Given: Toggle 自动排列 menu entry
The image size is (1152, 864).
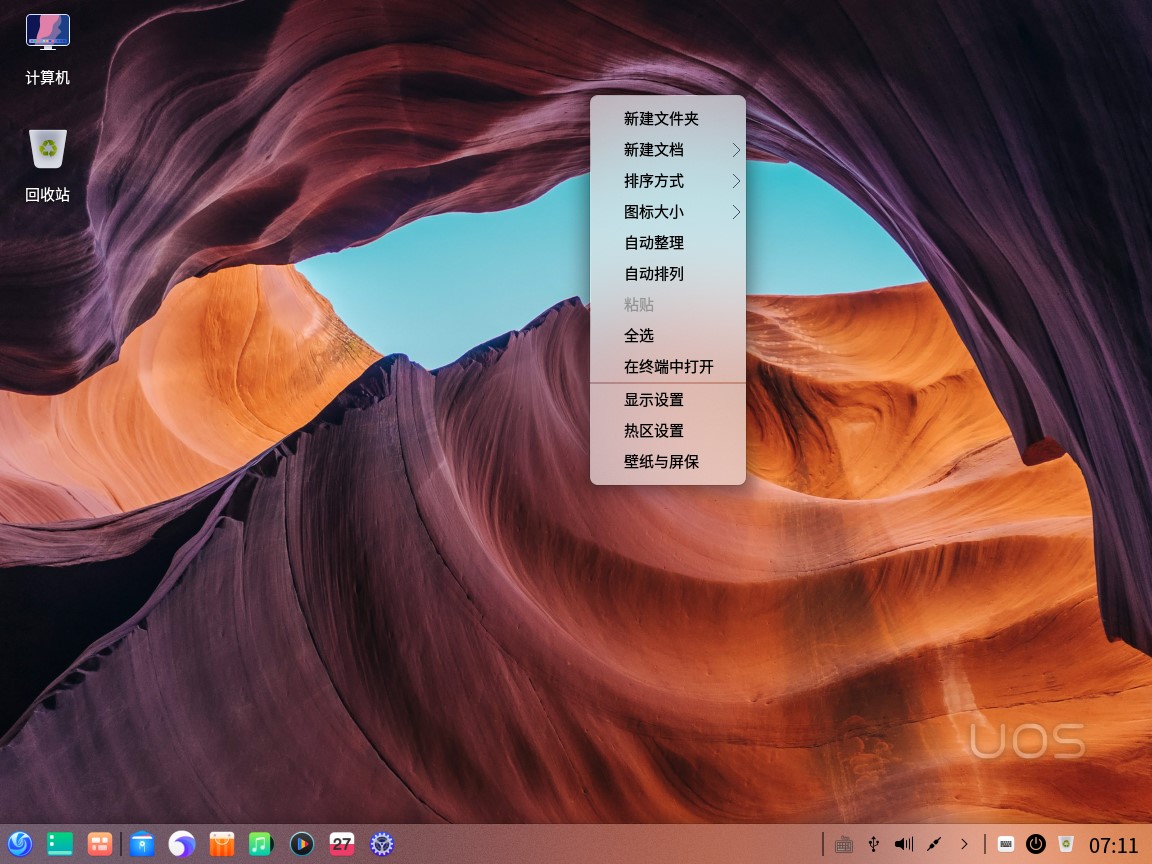Looking at the screenshot, I should point(668,273).
